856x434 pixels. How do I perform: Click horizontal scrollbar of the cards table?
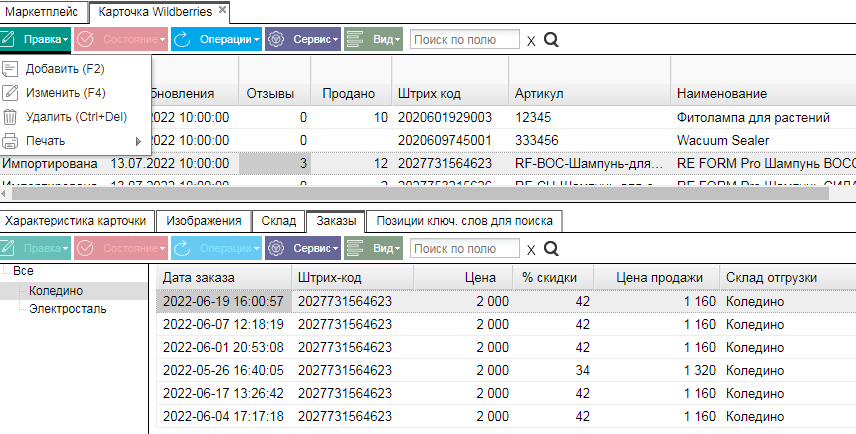click(420, 193)
